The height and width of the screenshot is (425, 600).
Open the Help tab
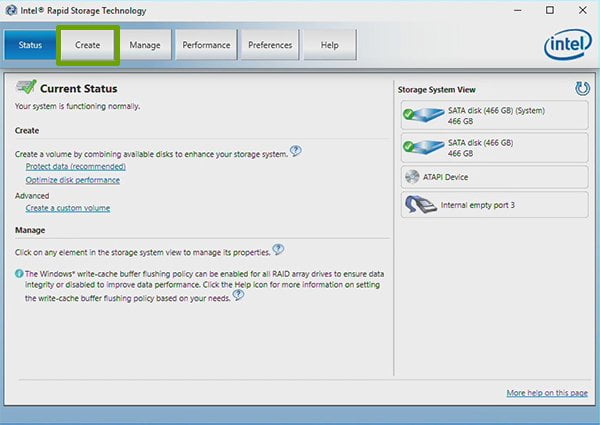pos(329,45)
